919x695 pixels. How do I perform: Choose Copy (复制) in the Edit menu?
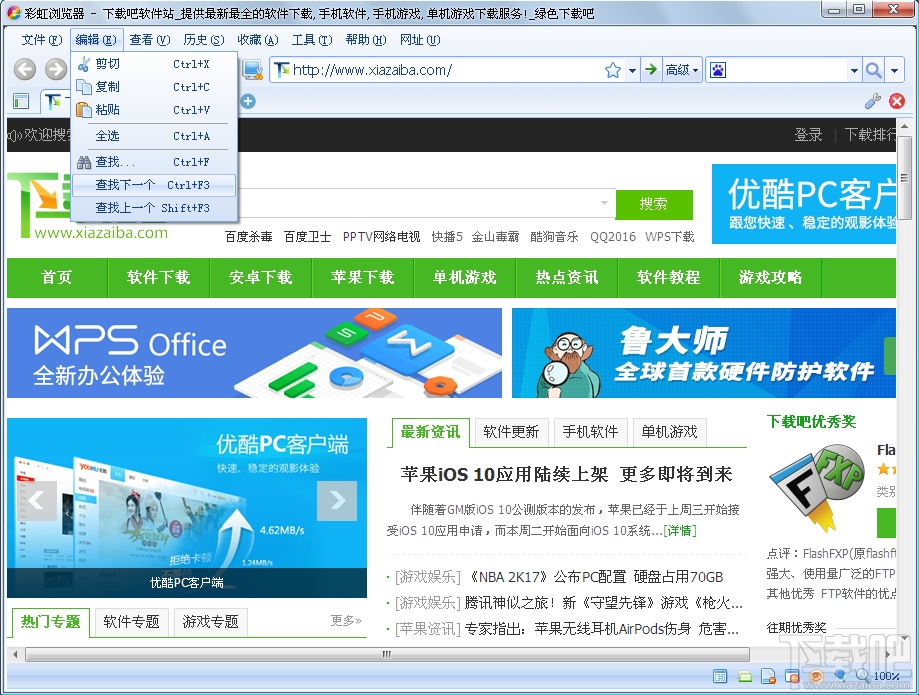(154, 87)
